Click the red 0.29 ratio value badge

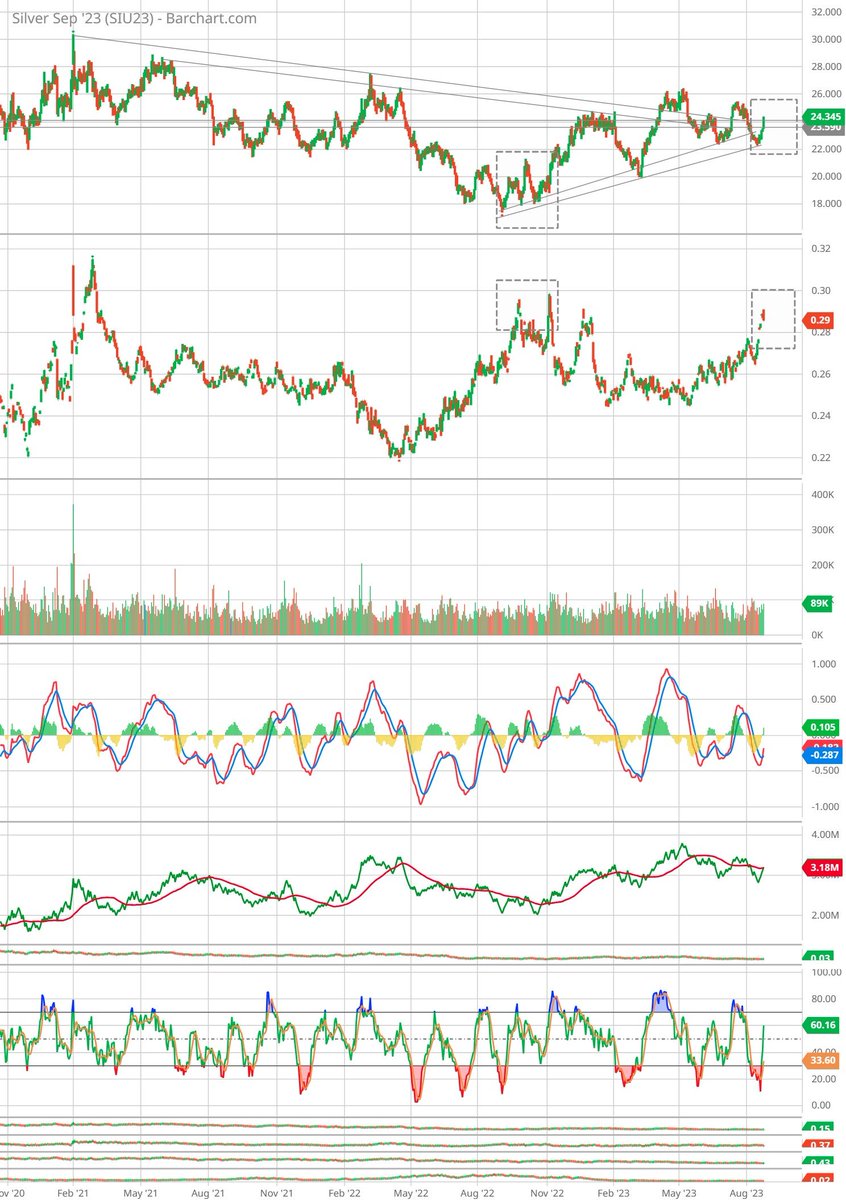(821, 320)
